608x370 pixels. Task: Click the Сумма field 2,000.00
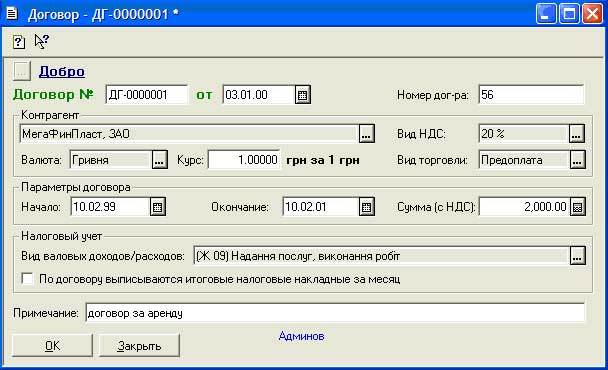coord(524,207)
